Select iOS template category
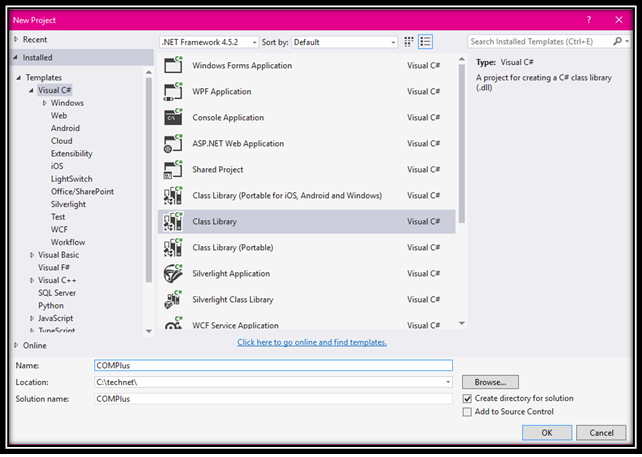 pos(57,166)
